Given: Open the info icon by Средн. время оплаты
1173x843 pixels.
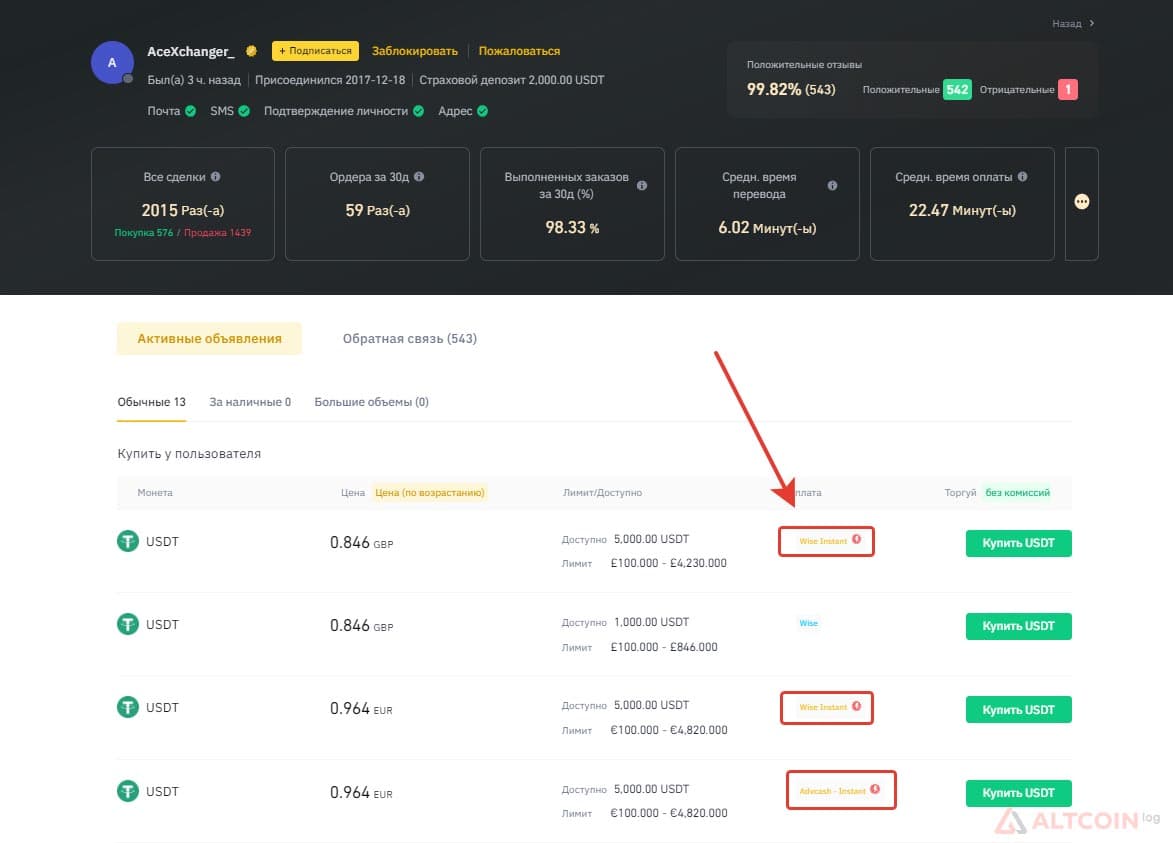Looking at the screenshot, I should [1023, 177].
